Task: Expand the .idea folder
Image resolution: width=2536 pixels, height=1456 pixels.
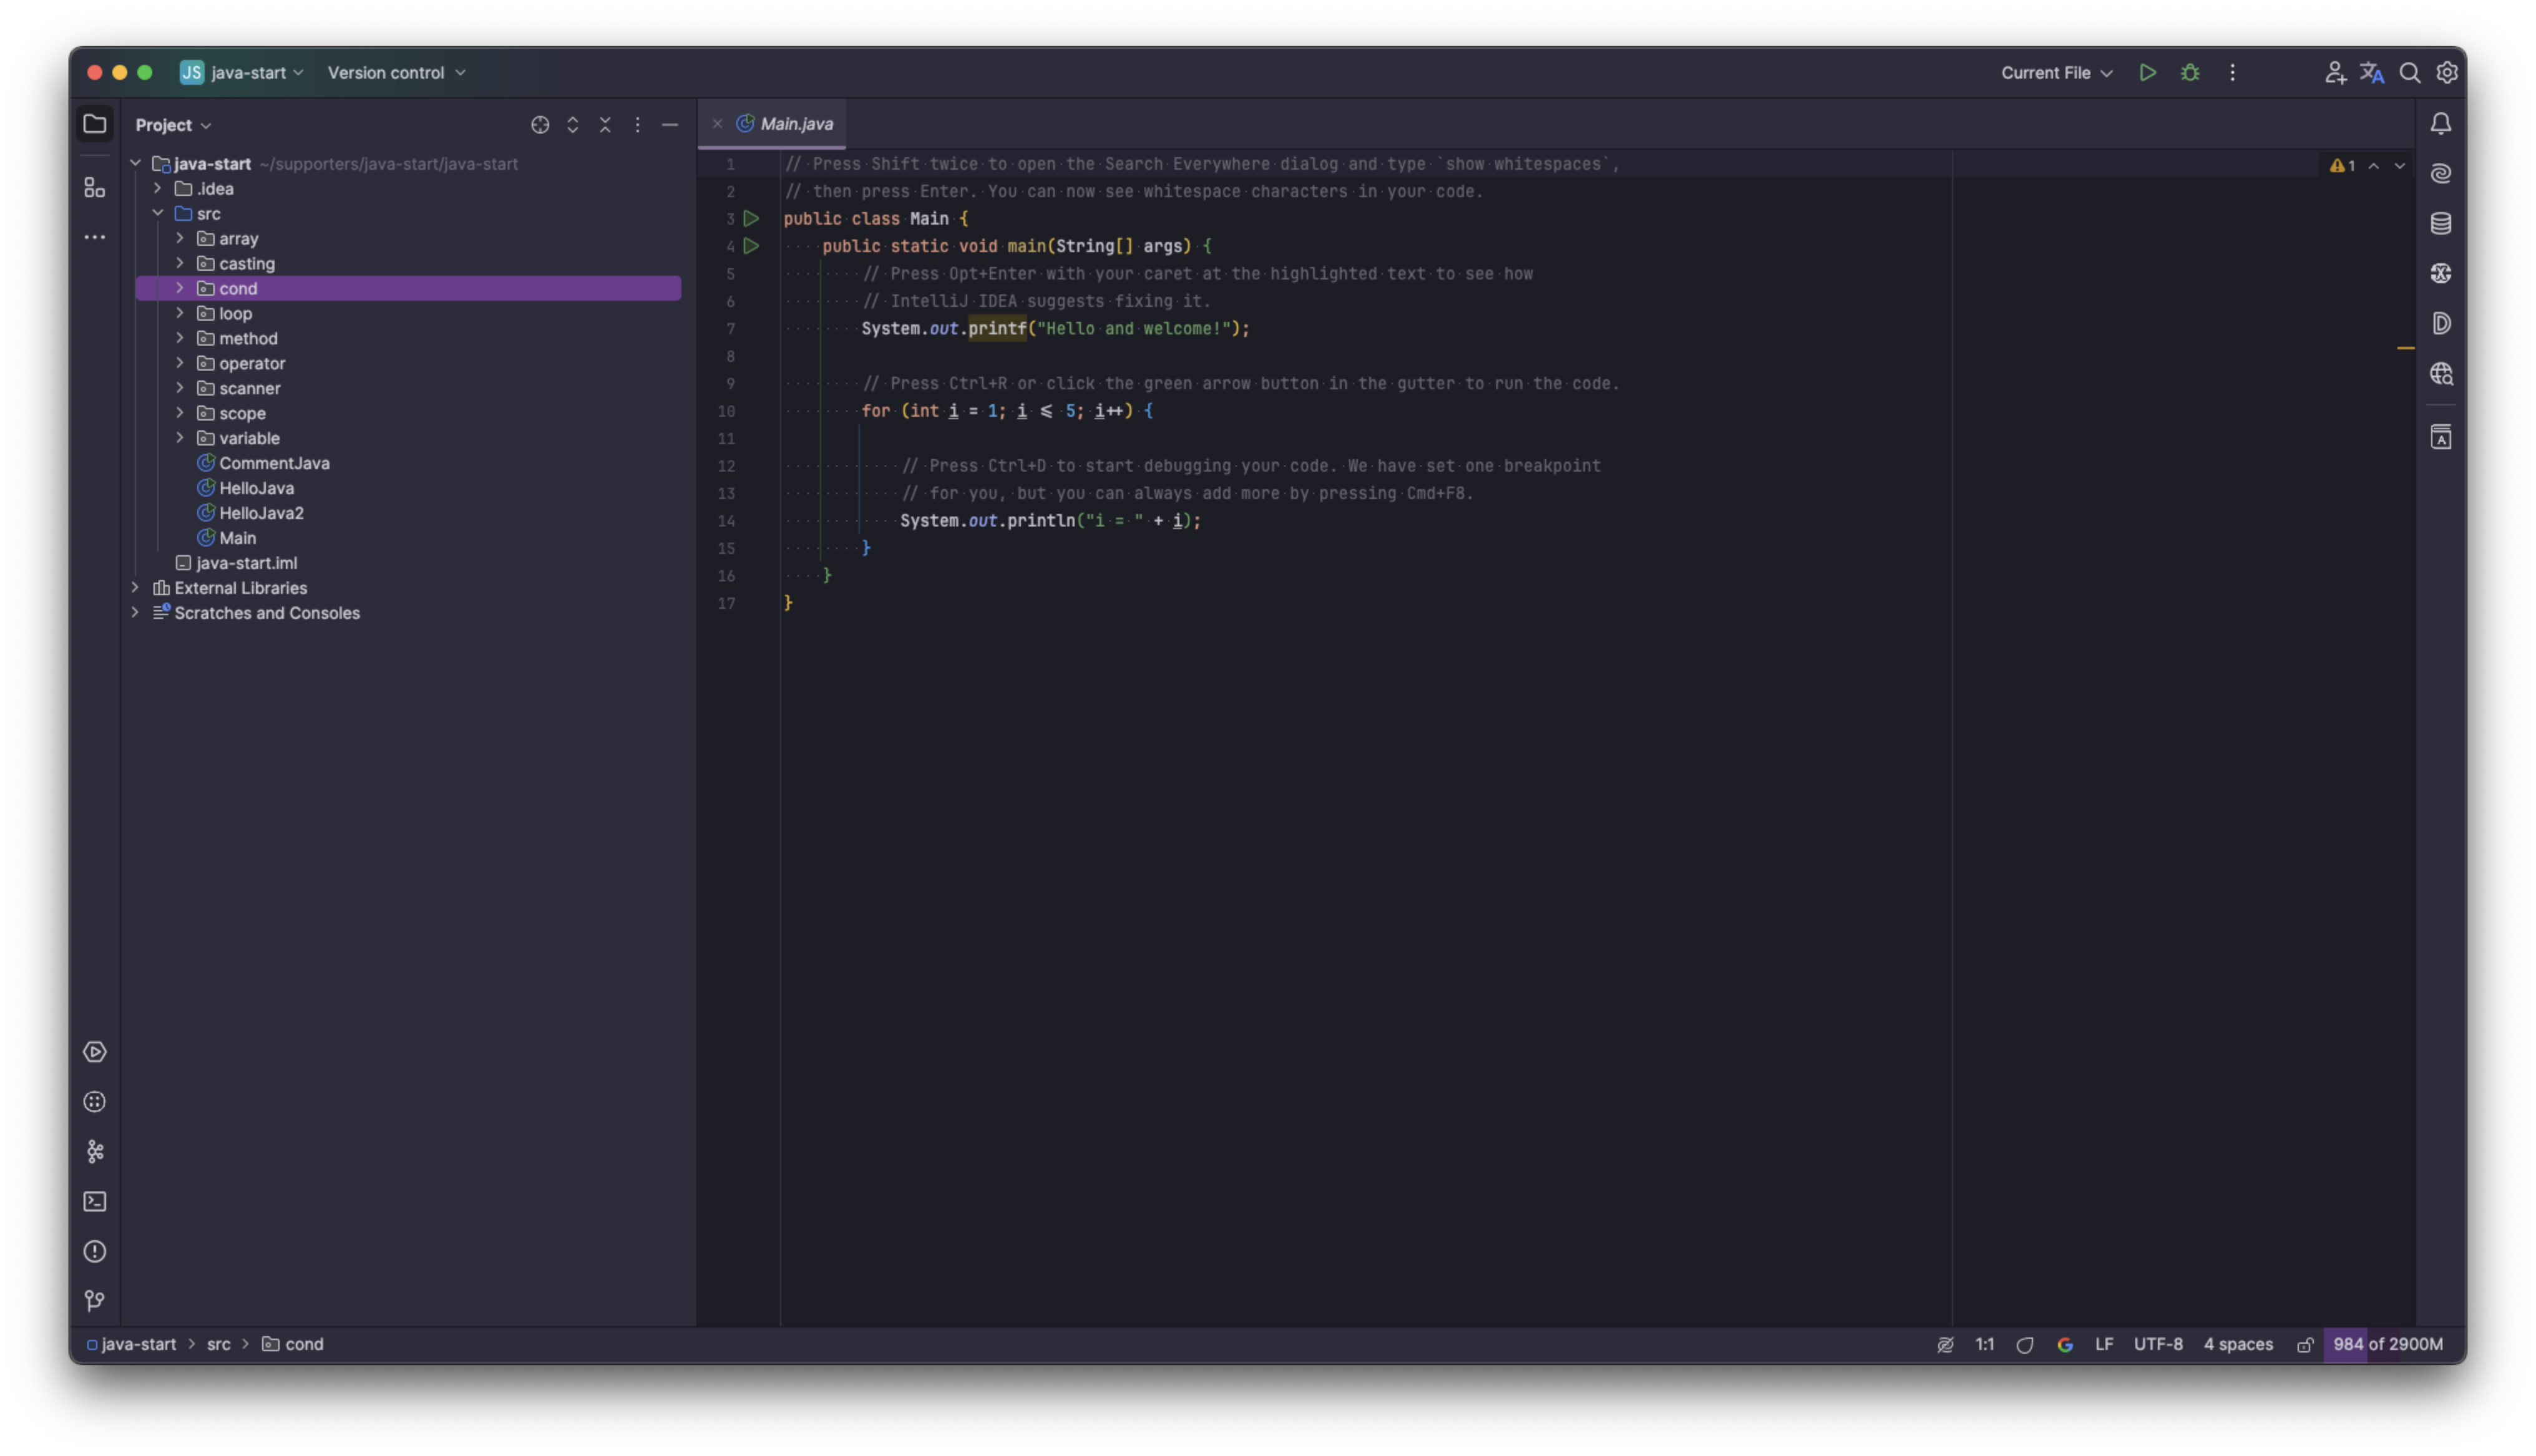Action: click(x=157, y=188)
